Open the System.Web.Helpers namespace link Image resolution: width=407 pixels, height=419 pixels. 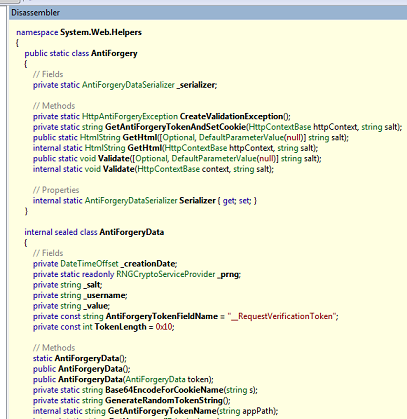pos(101,32)
